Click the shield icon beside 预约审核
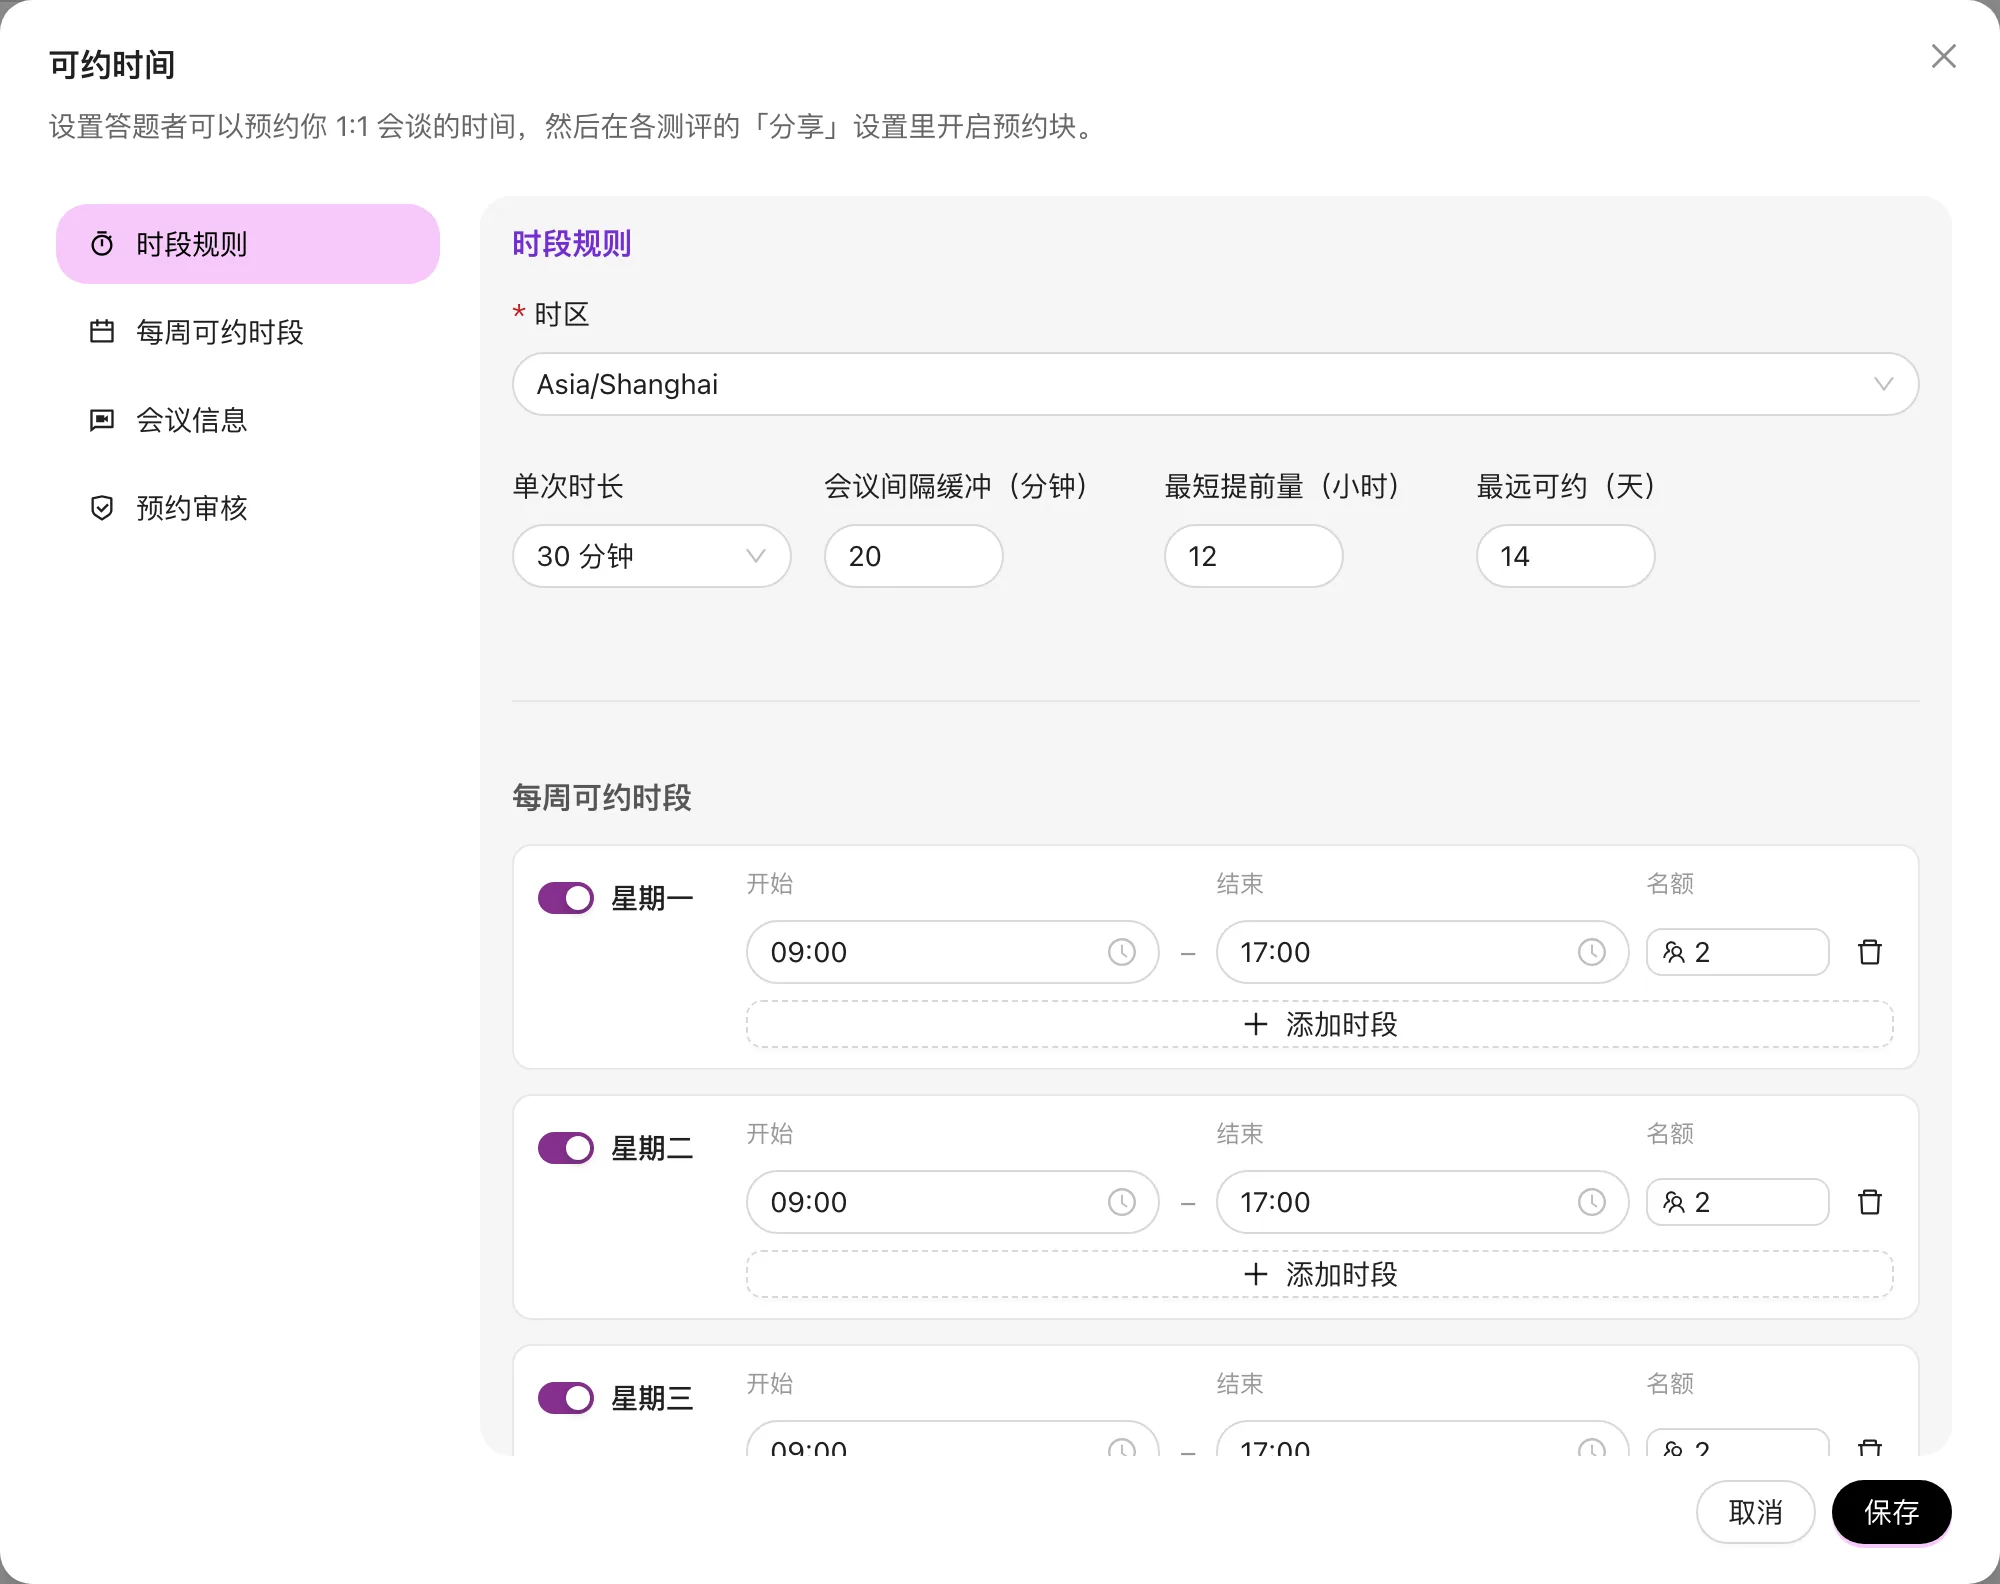Viewport: 2000px width, 1584px height. point(102,508)
